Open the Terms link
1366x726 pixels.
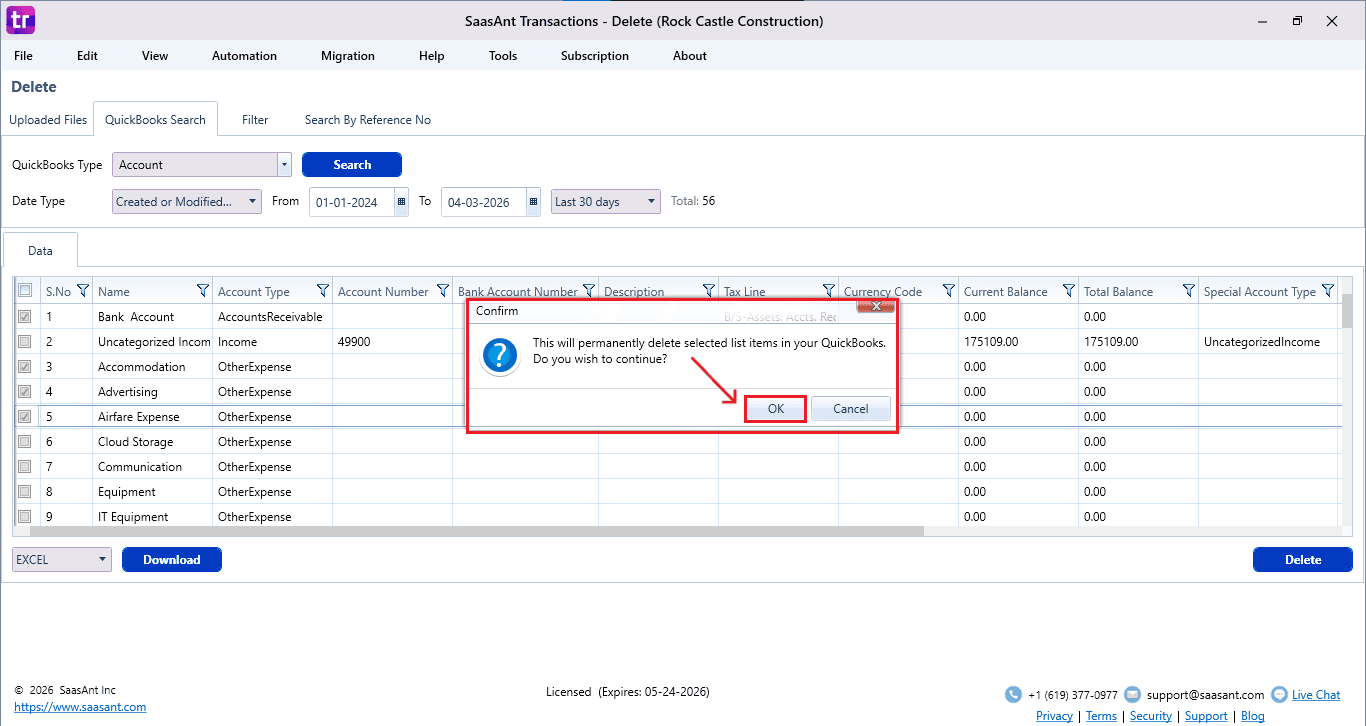1101,716
